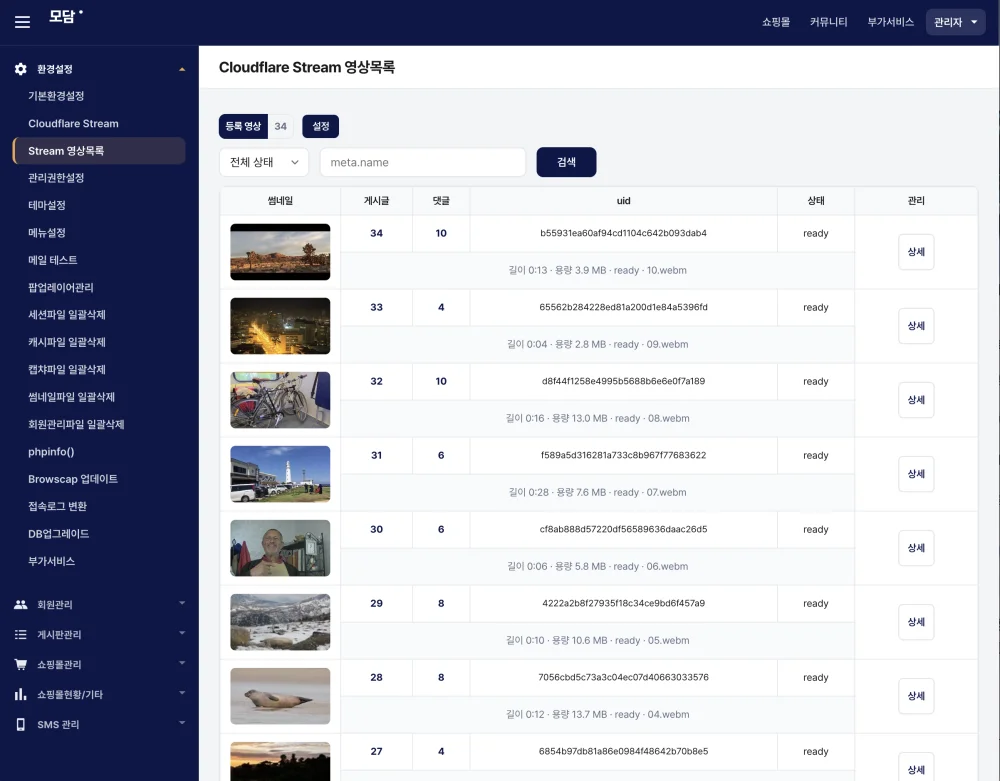Open 테마설정 in the sidebar
Screen dimensions: 1000x781
click(47, 205)
